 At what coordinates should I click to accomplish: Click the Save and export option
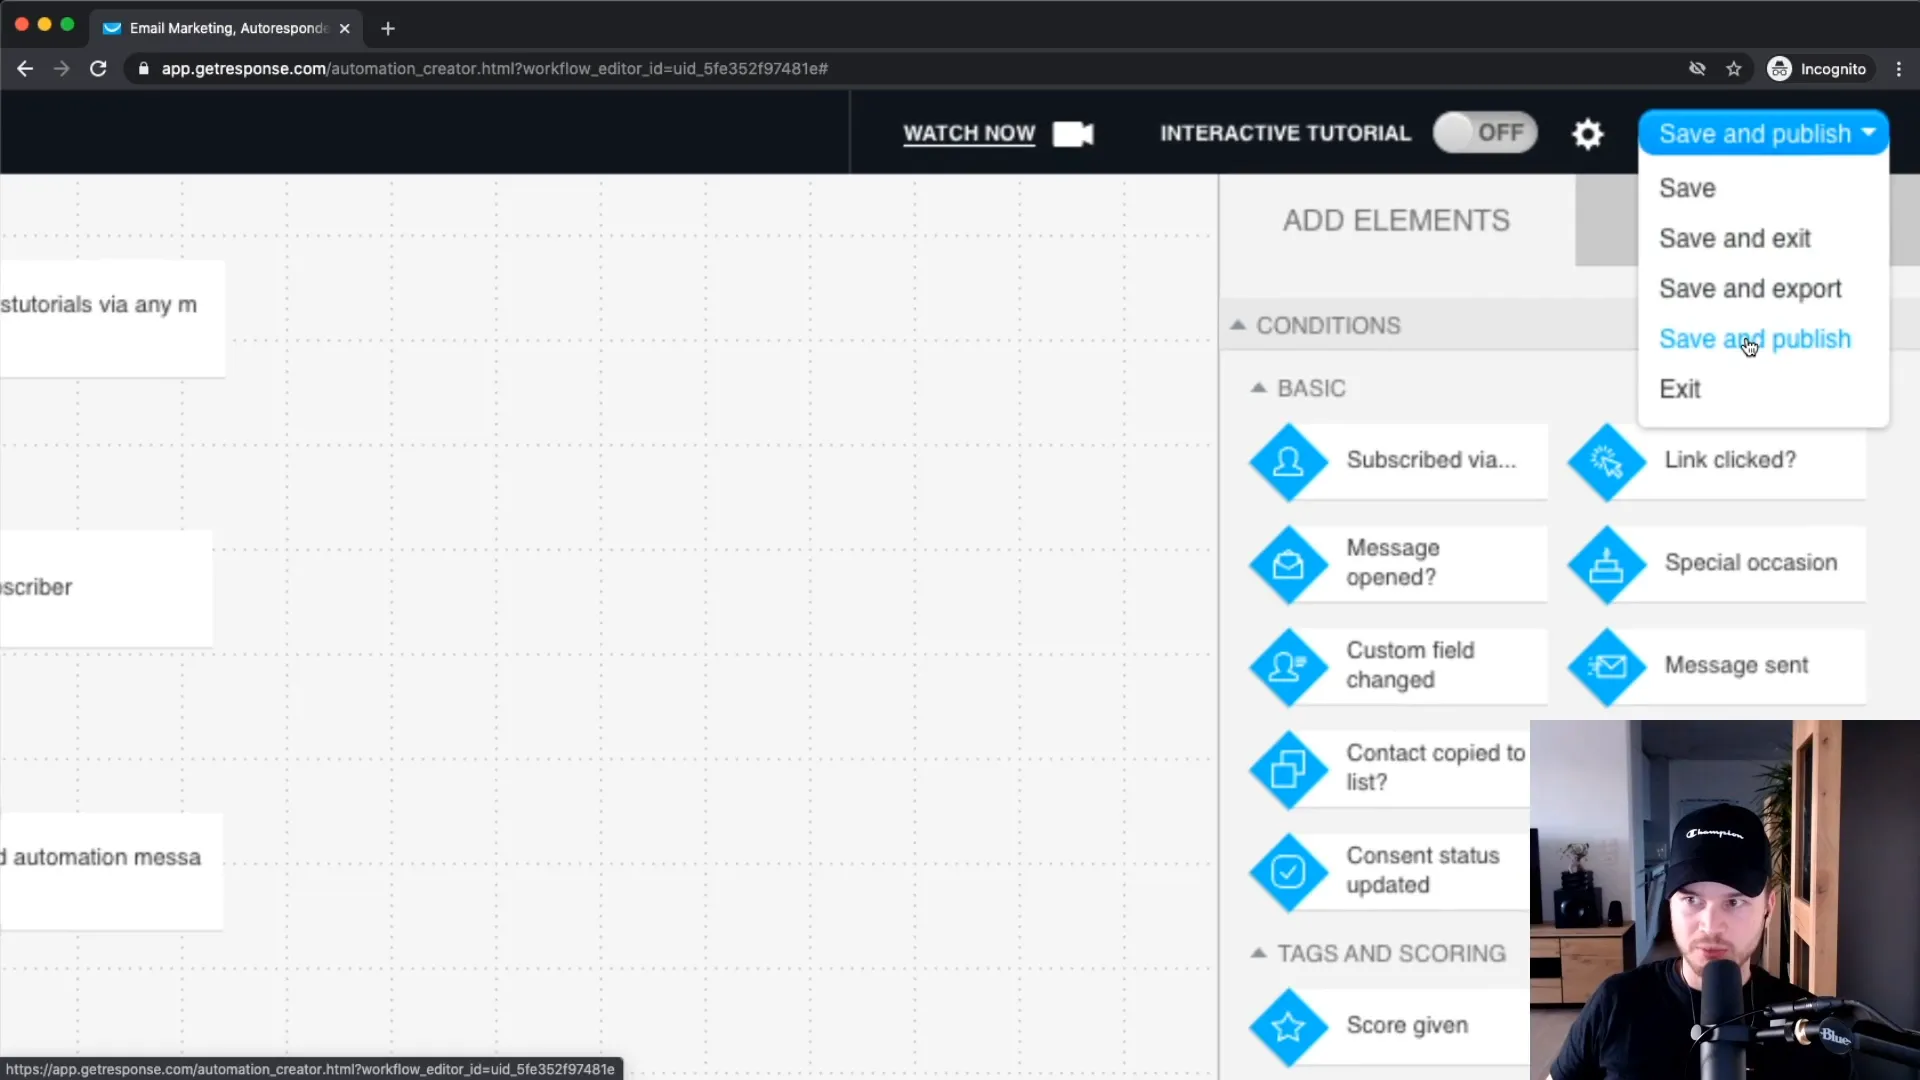click(x=1753, y=287)
